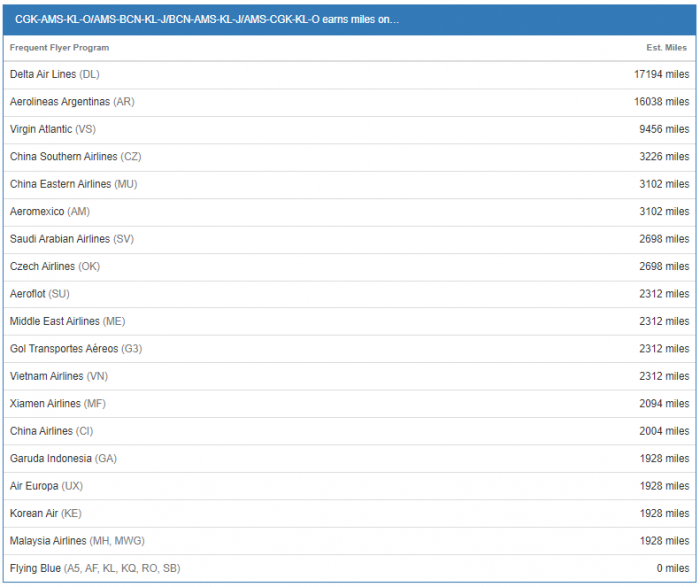The width and height of the screenshot is (700, 587).
Task: Select Gol Transportes Aéreos (G3) row
Action: [x=350, y=349]
